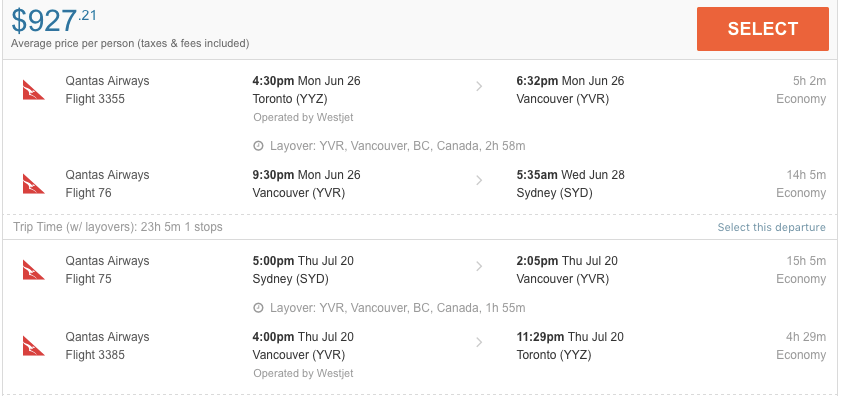Click arrow between Vancouver and Sydney outbound

[479, 181]
